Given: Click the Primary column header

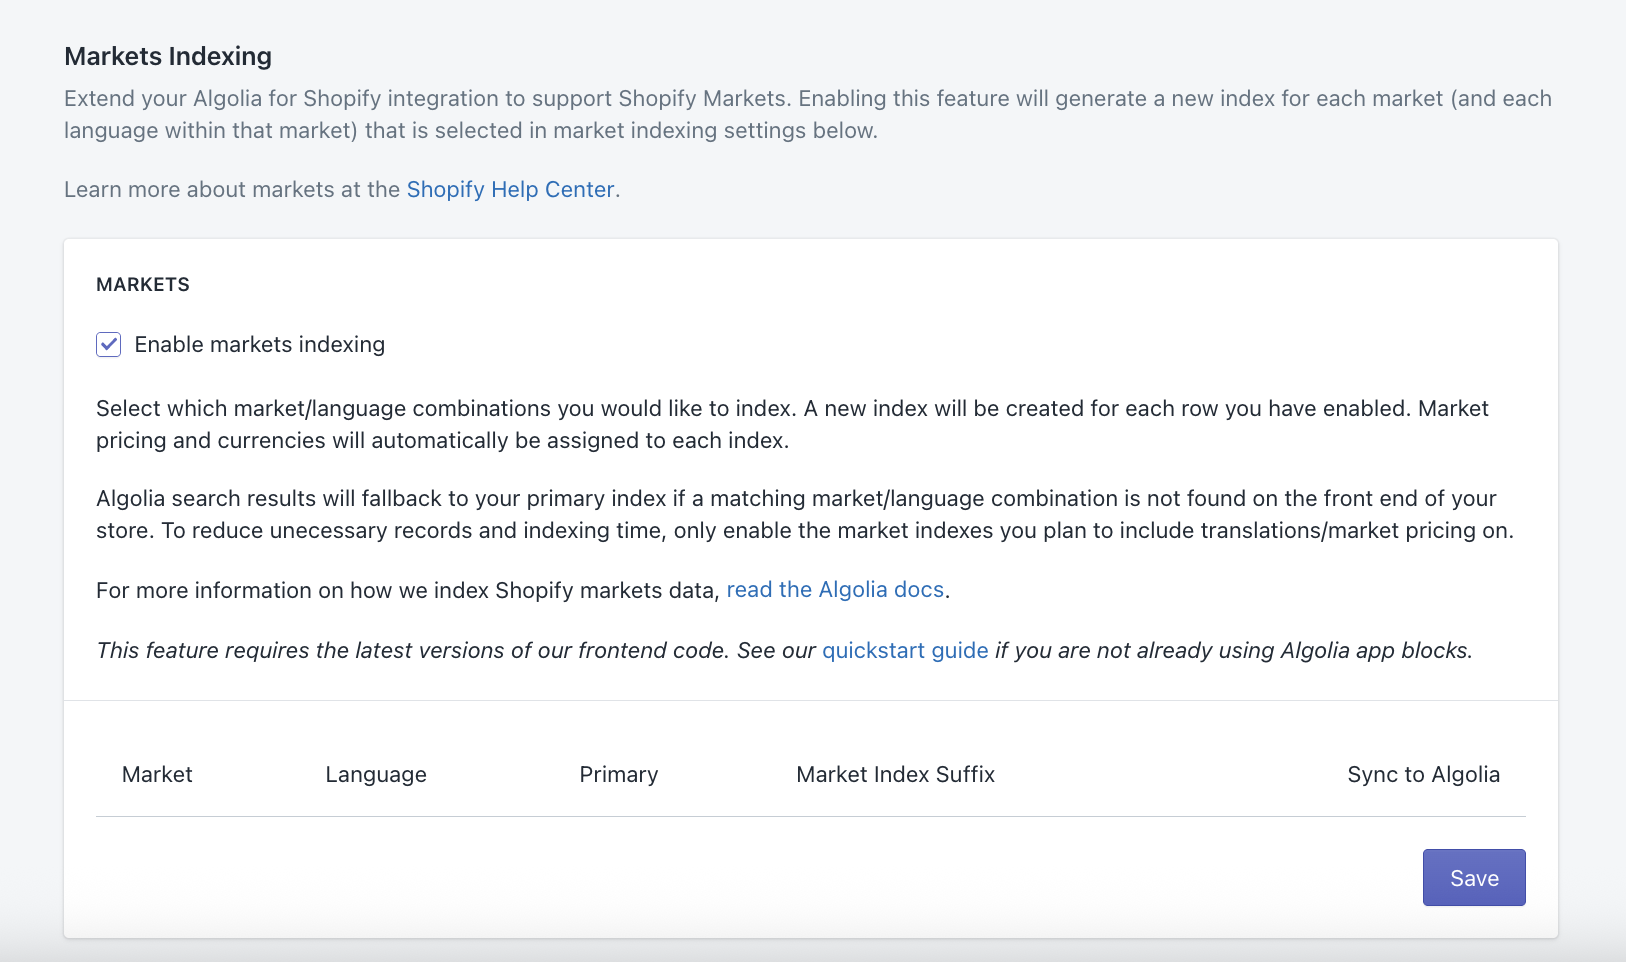Looking at the screenshot, I should [619, 775].
